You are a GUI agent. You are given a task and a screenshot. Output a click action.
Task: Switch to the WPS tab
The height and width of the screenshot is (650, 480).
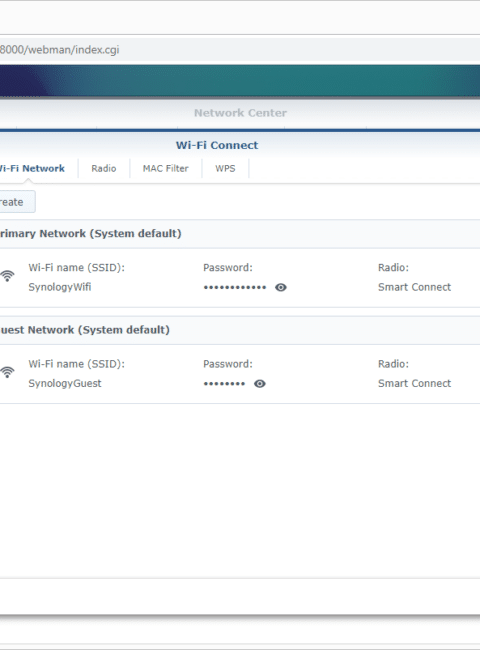click(x=225, y=168)
